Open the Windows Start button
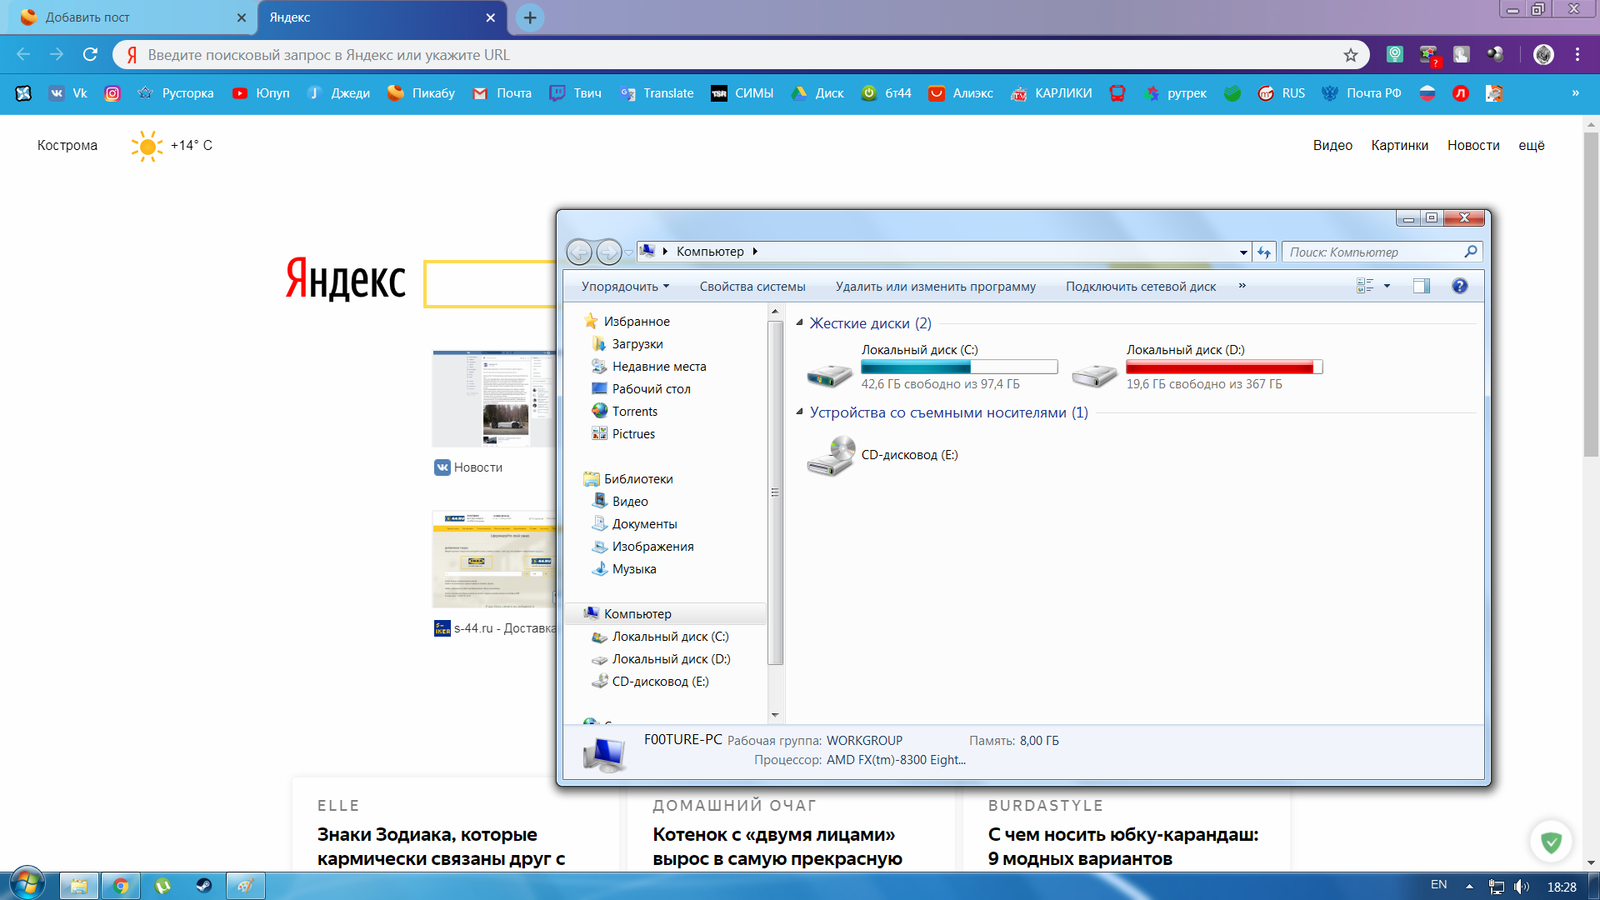Image resolution: width=1600 pixels, height=900 pixels. point(27,885)
